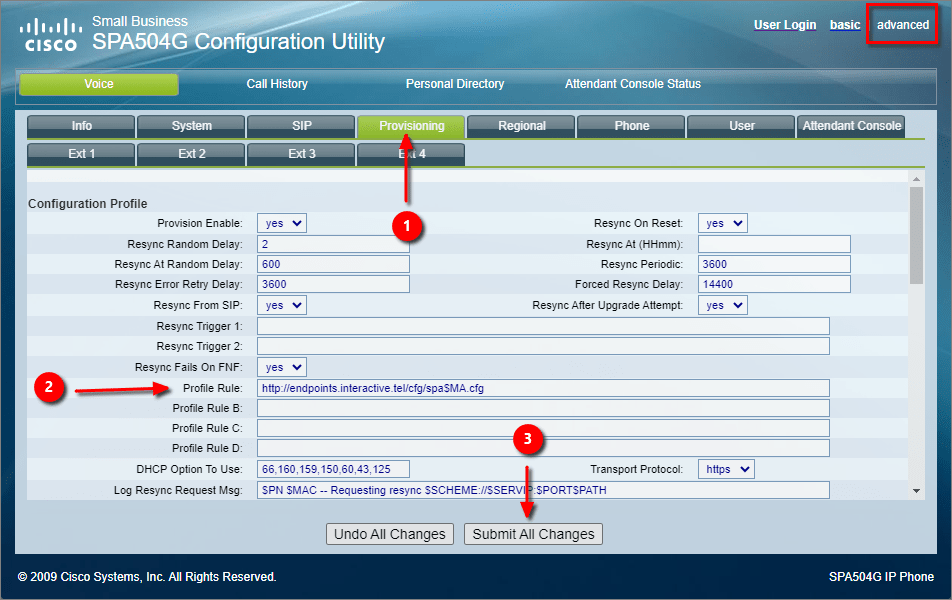Open the Resync After Upgrade Attempt dropdown
Image resolution: width=952 pixels, height=600 pixels.
[722, 305]
